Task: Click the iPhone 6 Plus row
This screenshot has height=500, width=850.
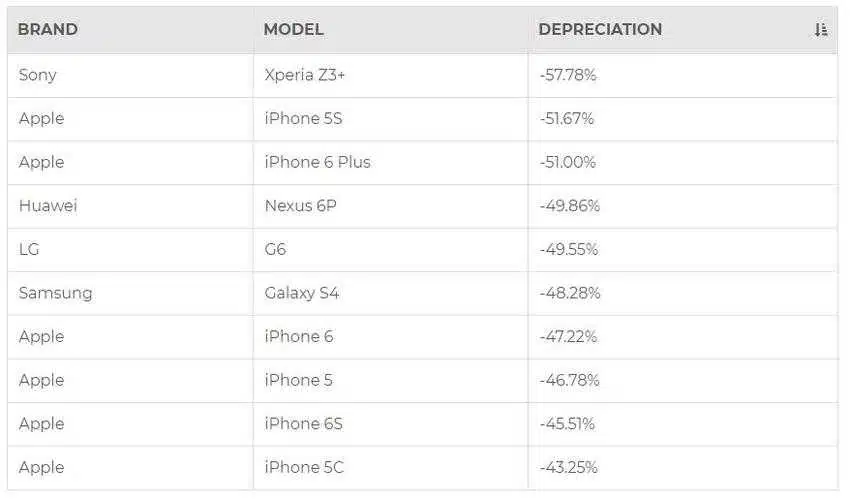Action: click(x=422, y=163)
